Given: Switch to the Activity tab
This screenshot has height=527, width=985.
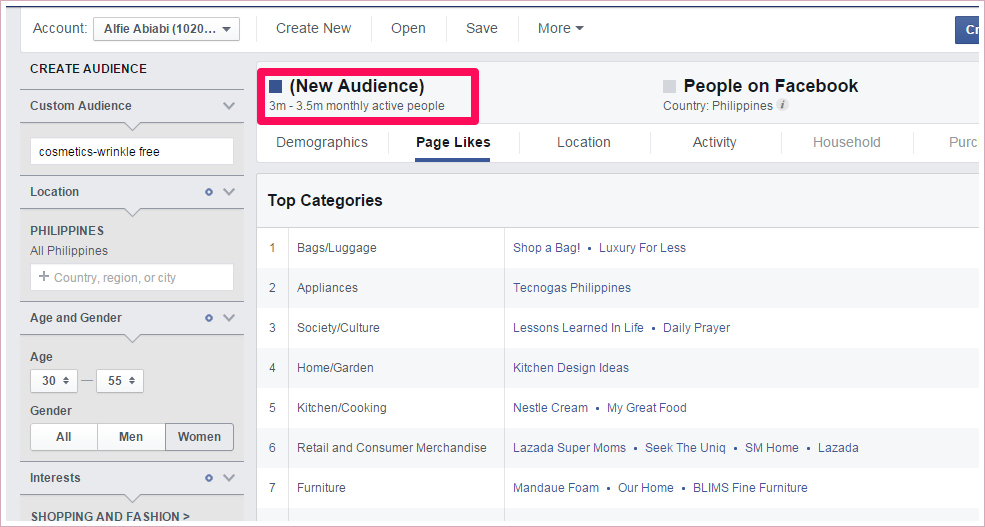Looking at the screenshot, I should coord(714,142).
